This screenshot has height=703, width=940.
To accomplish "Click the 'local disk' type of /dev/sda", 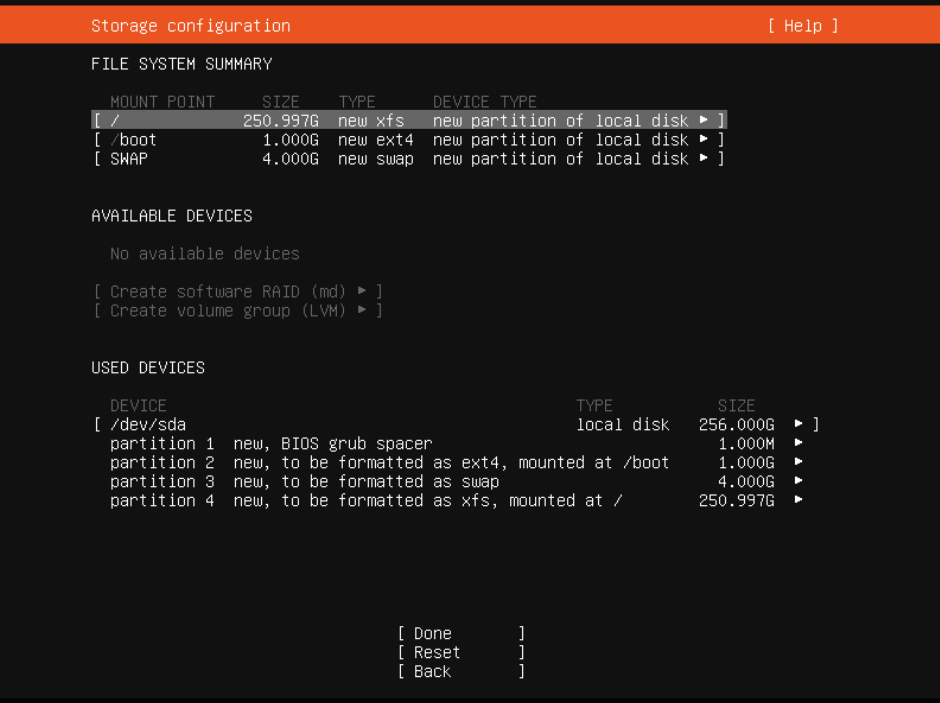I will [x=623, y=425].
